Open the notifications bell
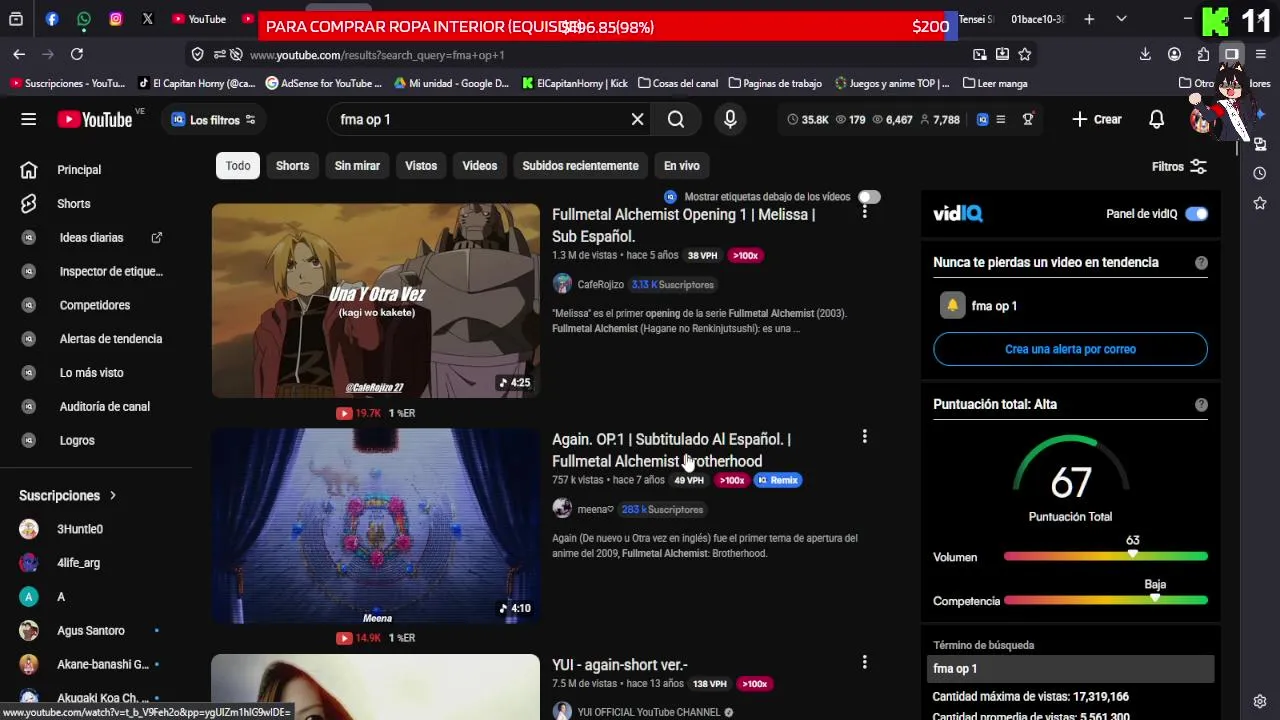Viewport: 1280px width, 720px height. (1156, 119)
